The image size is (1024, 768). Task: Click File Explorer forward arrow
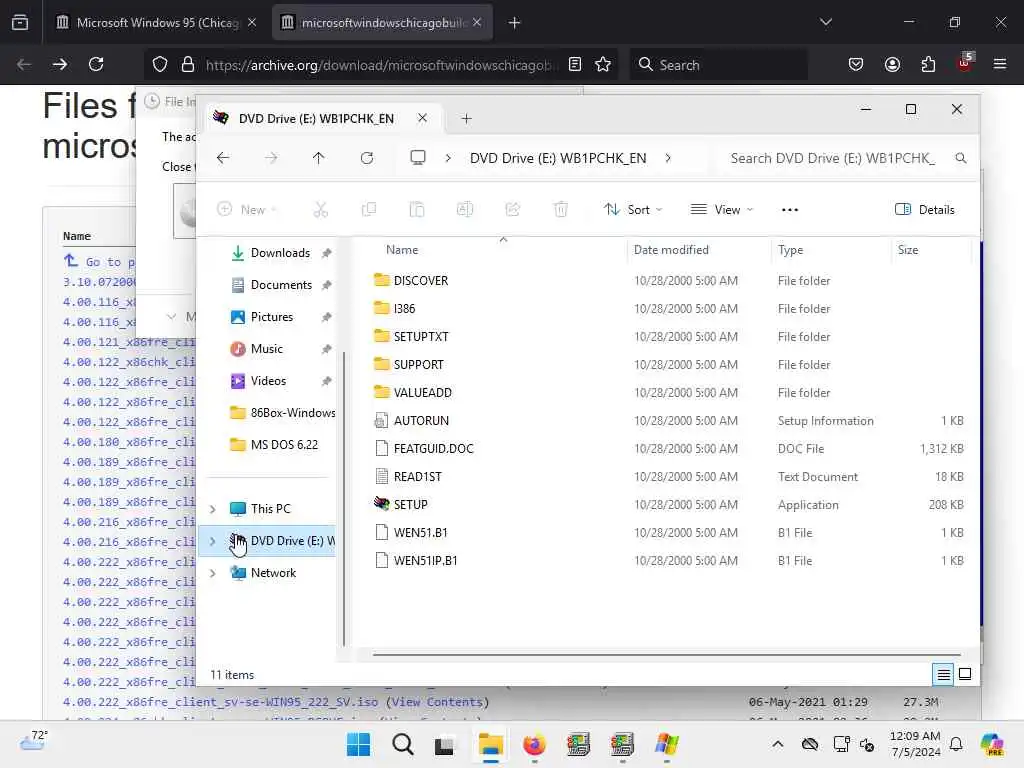(271, 158)
